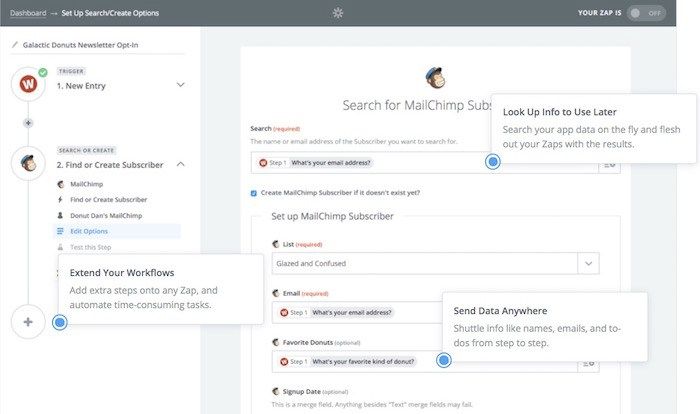The image size is (700, 414).
Task: Click the Zapier asterisk logo in header
Action: pyautogui.click(x=338, y=13)
